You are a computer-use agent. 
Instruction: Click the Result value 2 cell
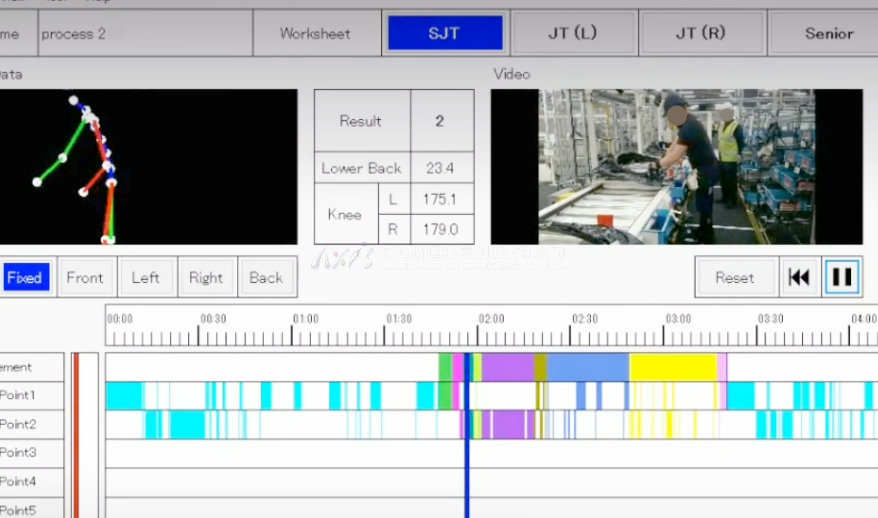point(442,121)
